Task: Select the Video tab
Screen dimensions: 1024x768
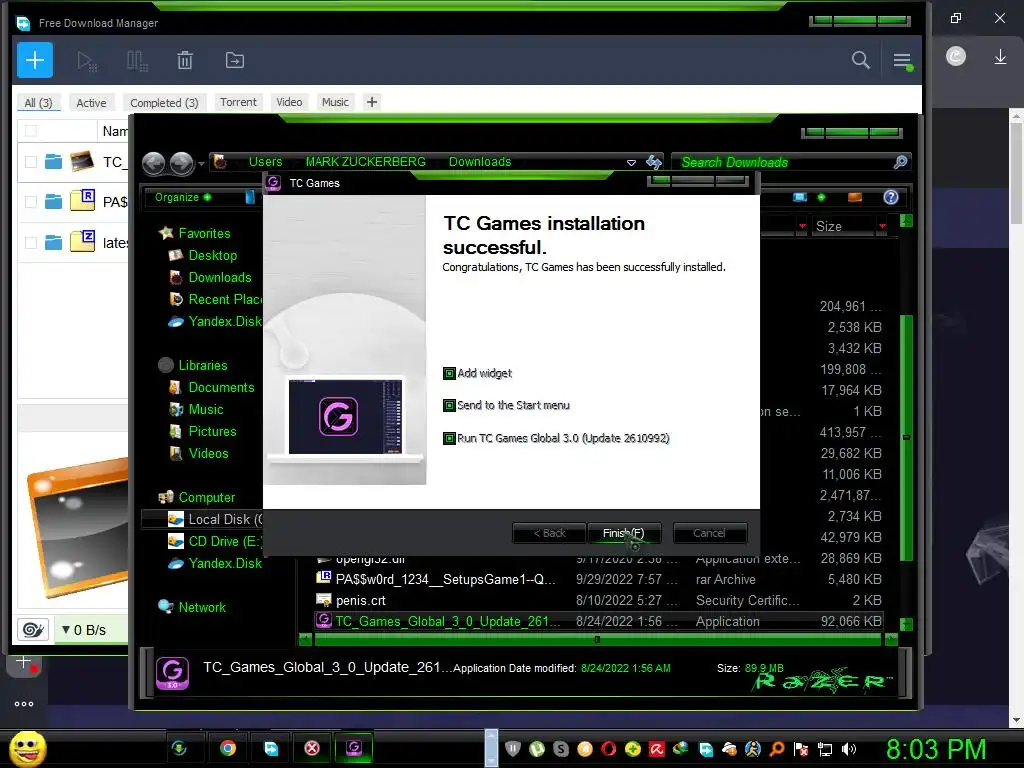Action: [289, 102]
